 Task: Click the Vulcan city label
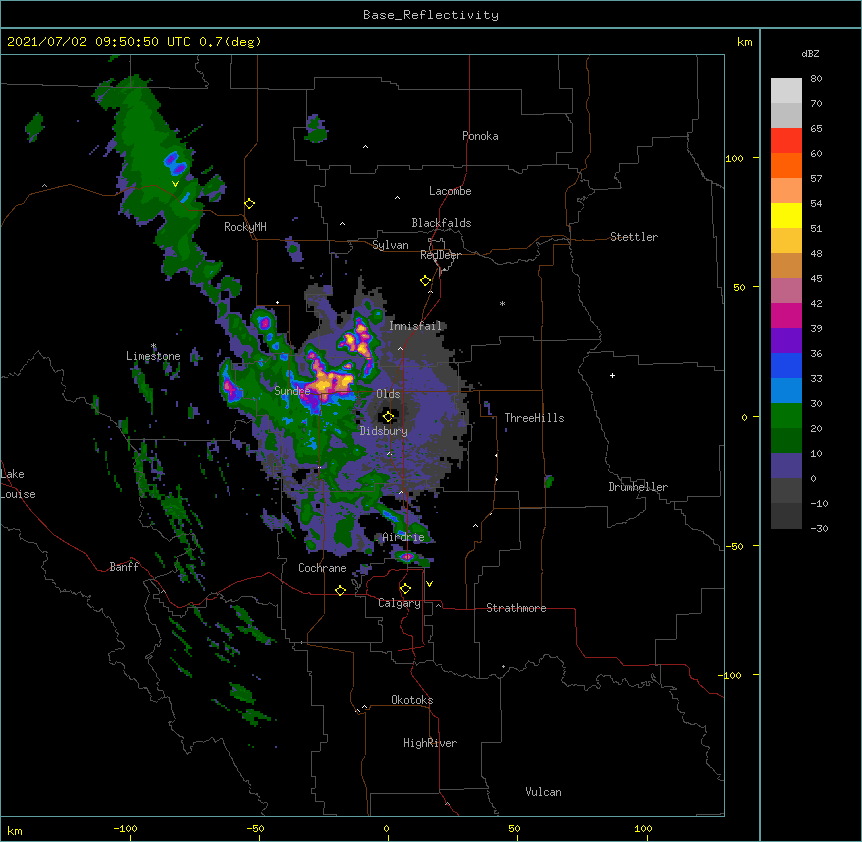click(543, 792)
